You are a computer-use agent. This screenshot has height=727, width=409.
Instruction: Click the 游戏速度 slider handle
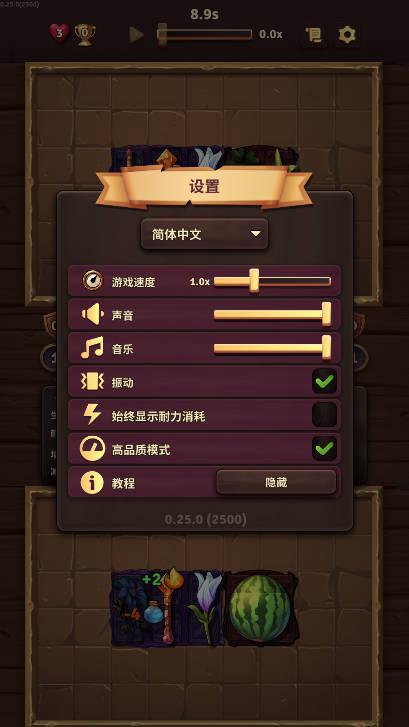[254, 281]
